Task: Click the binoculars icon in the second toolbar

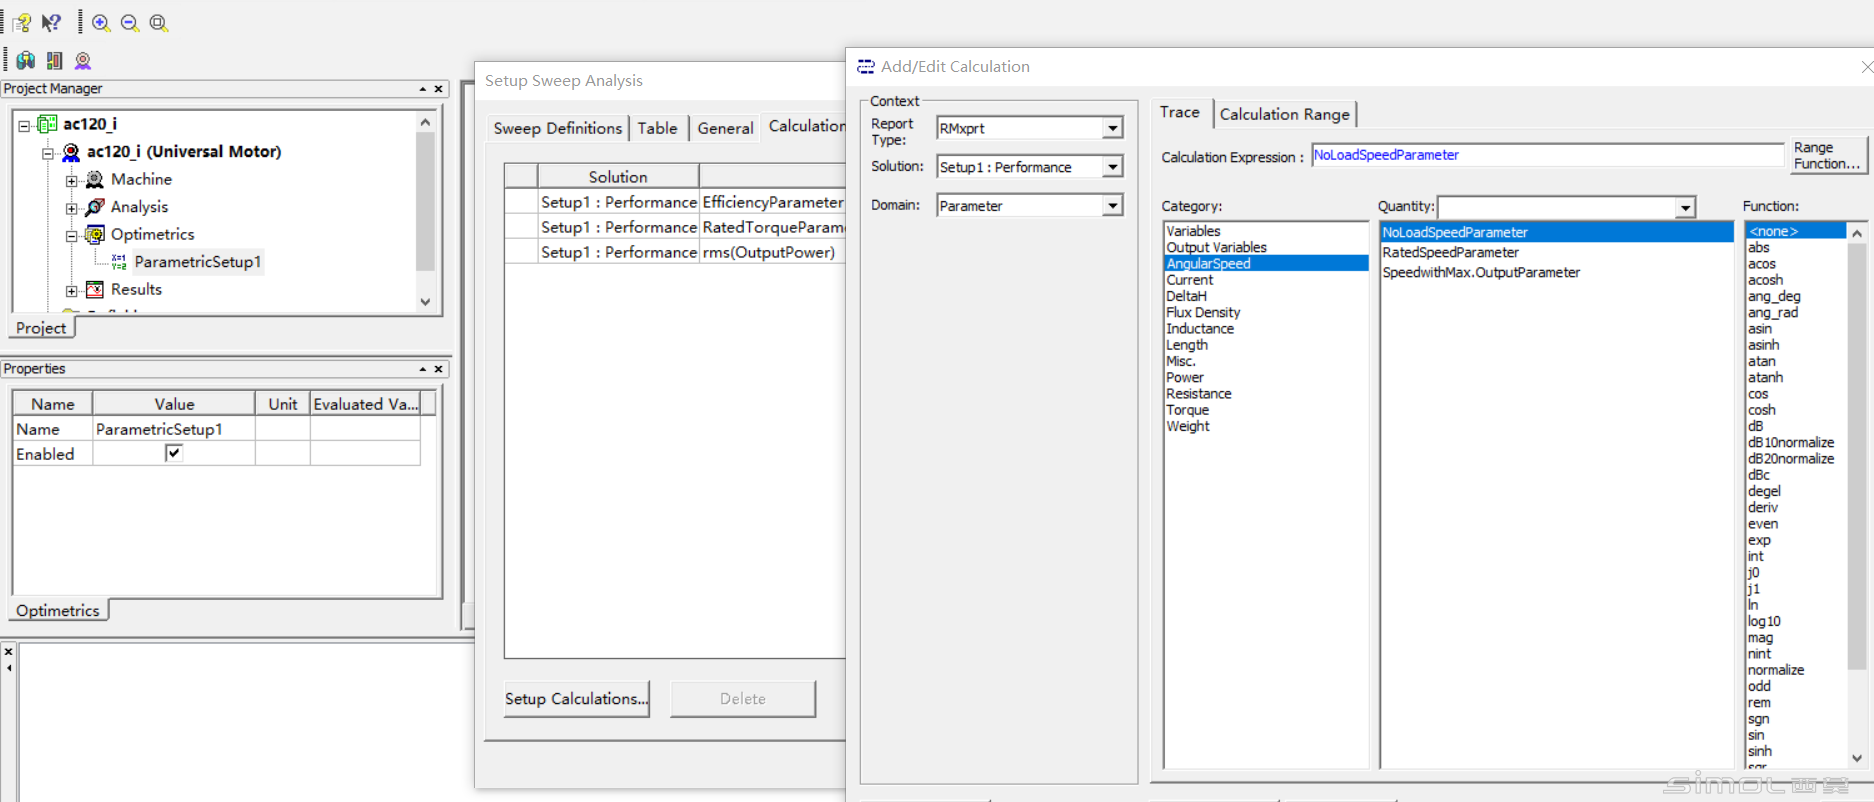Action: pos(26,60)
